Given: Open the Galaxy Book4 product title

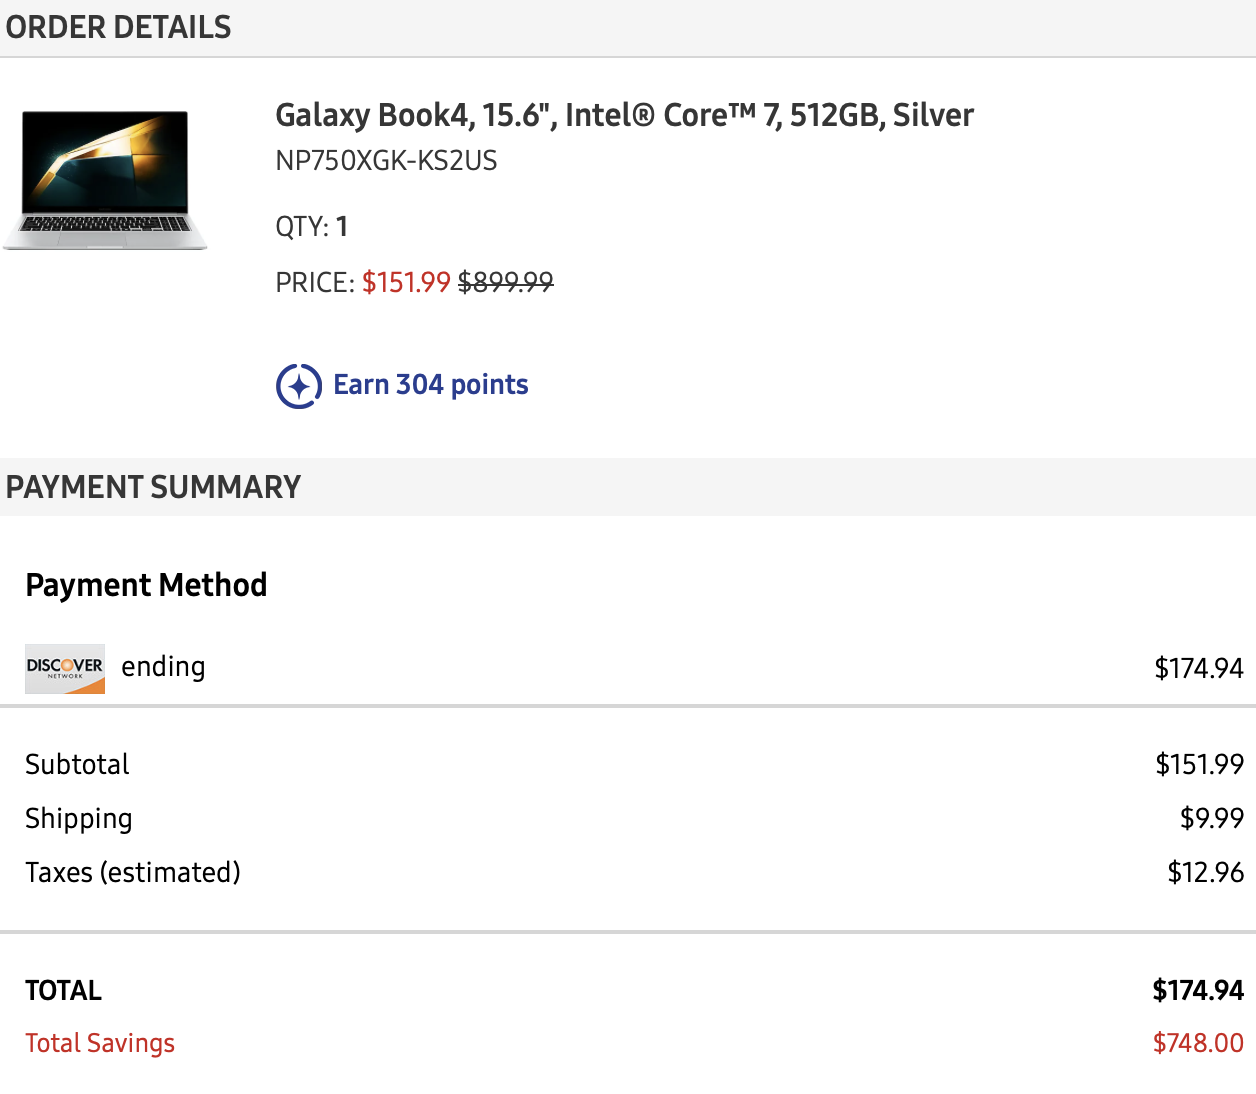Looking at the screenshot, I should pos(624,115).
